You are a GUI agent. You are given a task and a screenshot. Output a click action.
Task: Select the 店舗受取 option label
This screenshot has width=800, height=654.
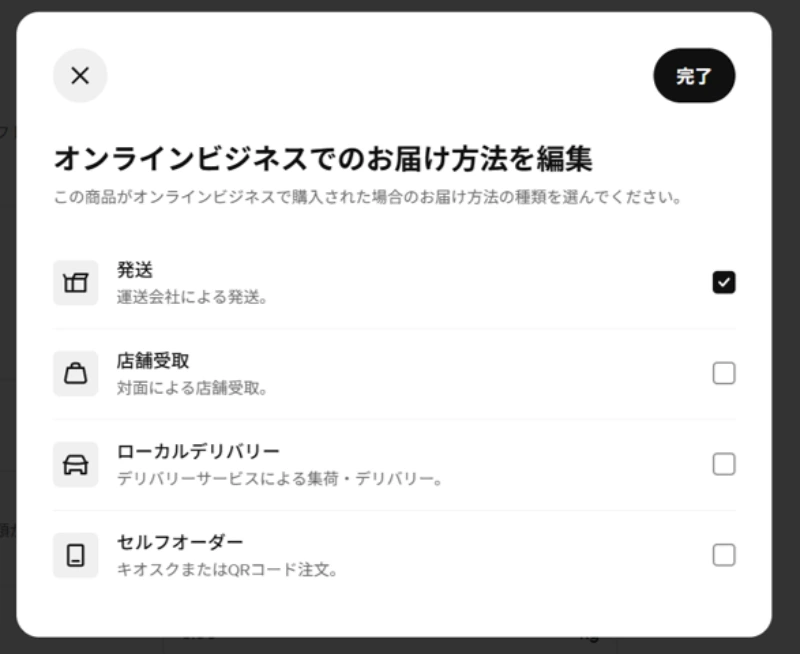tap(153, 360)
